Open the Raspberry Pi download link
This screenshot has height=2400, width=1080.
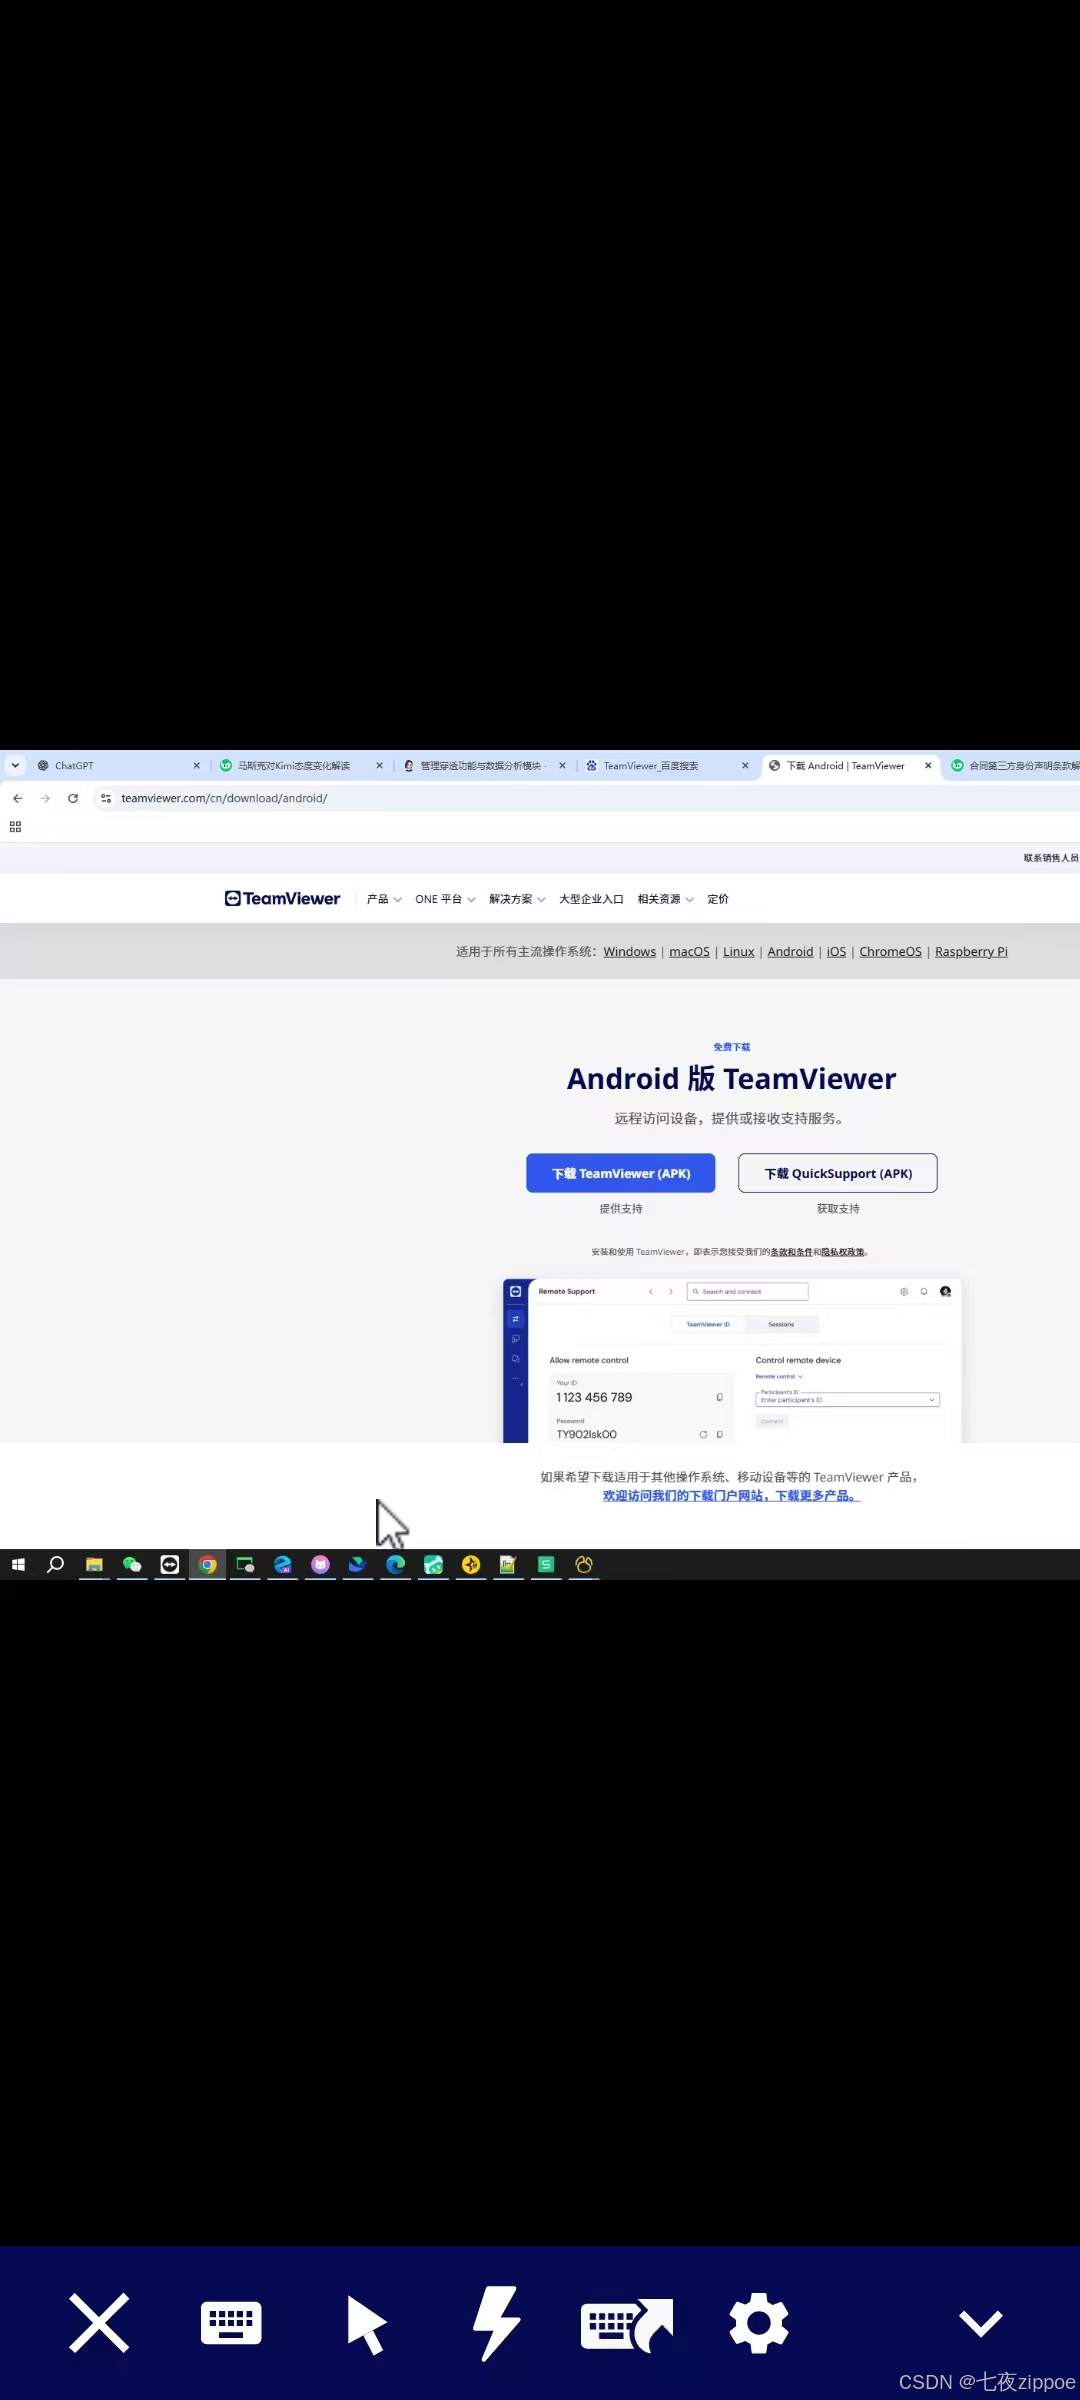[971, 952]
